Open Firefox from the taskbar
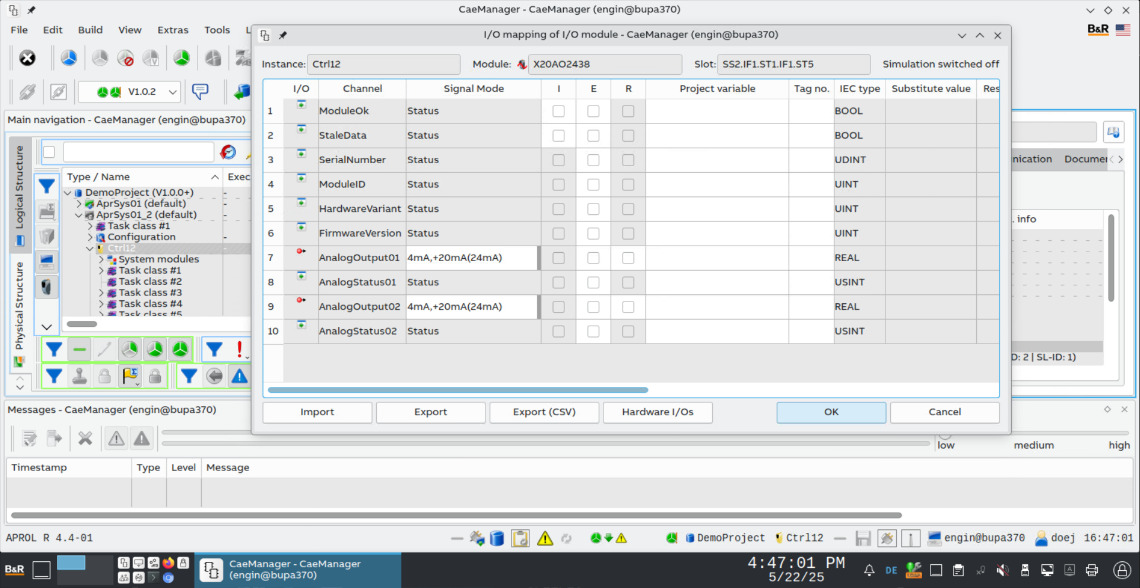The width and height of the screenshot is (1140, 588). click(x=167, y=563)
